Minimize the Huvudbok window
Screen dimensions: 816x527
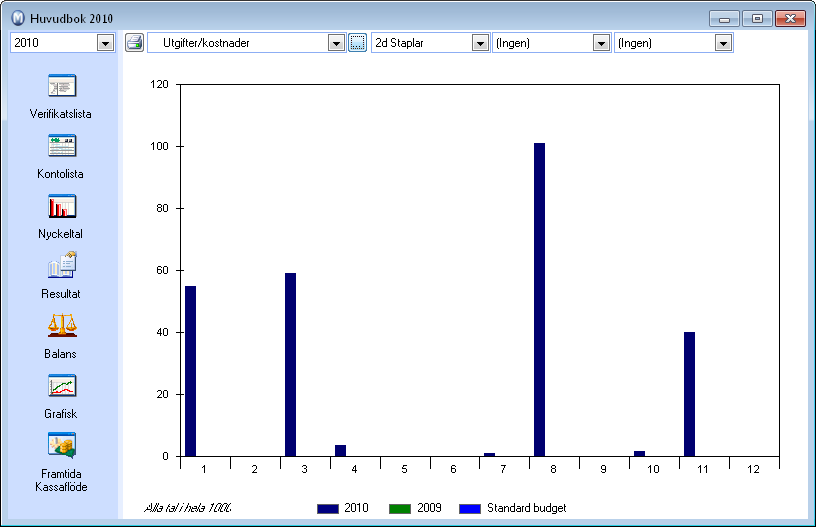click(x=724, y=19)
